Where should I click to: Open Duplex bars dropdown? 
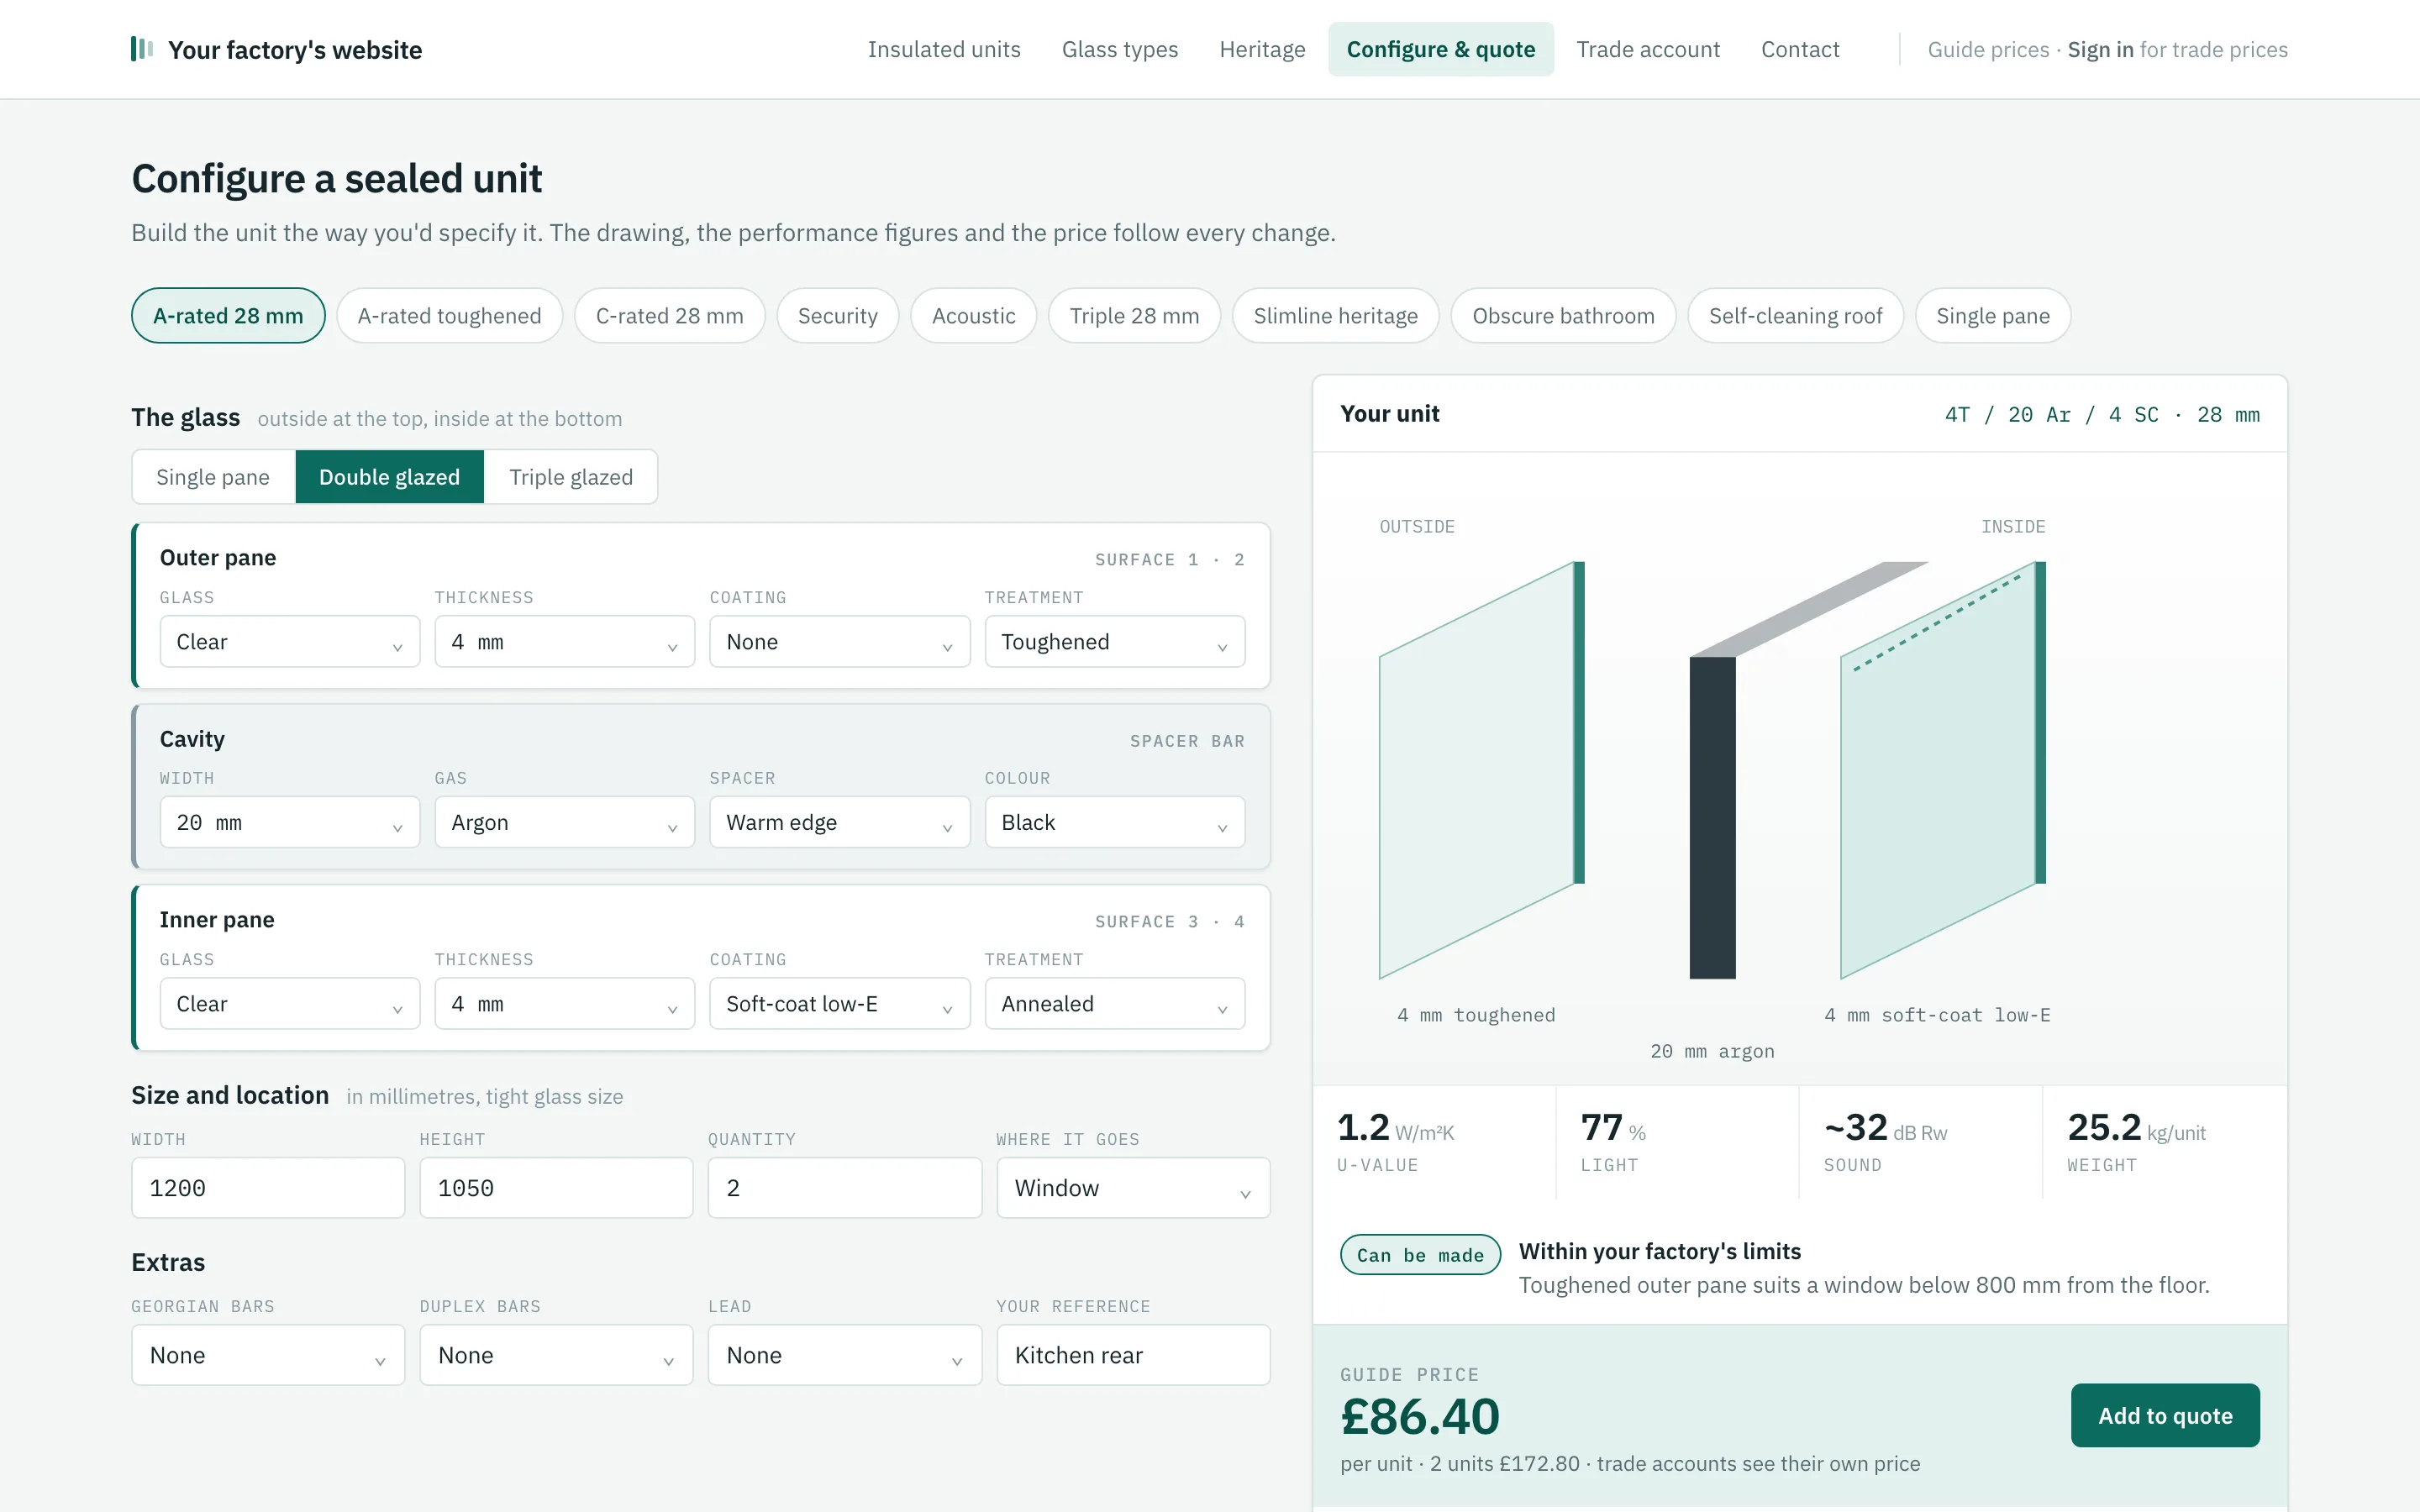[556, 1355]
